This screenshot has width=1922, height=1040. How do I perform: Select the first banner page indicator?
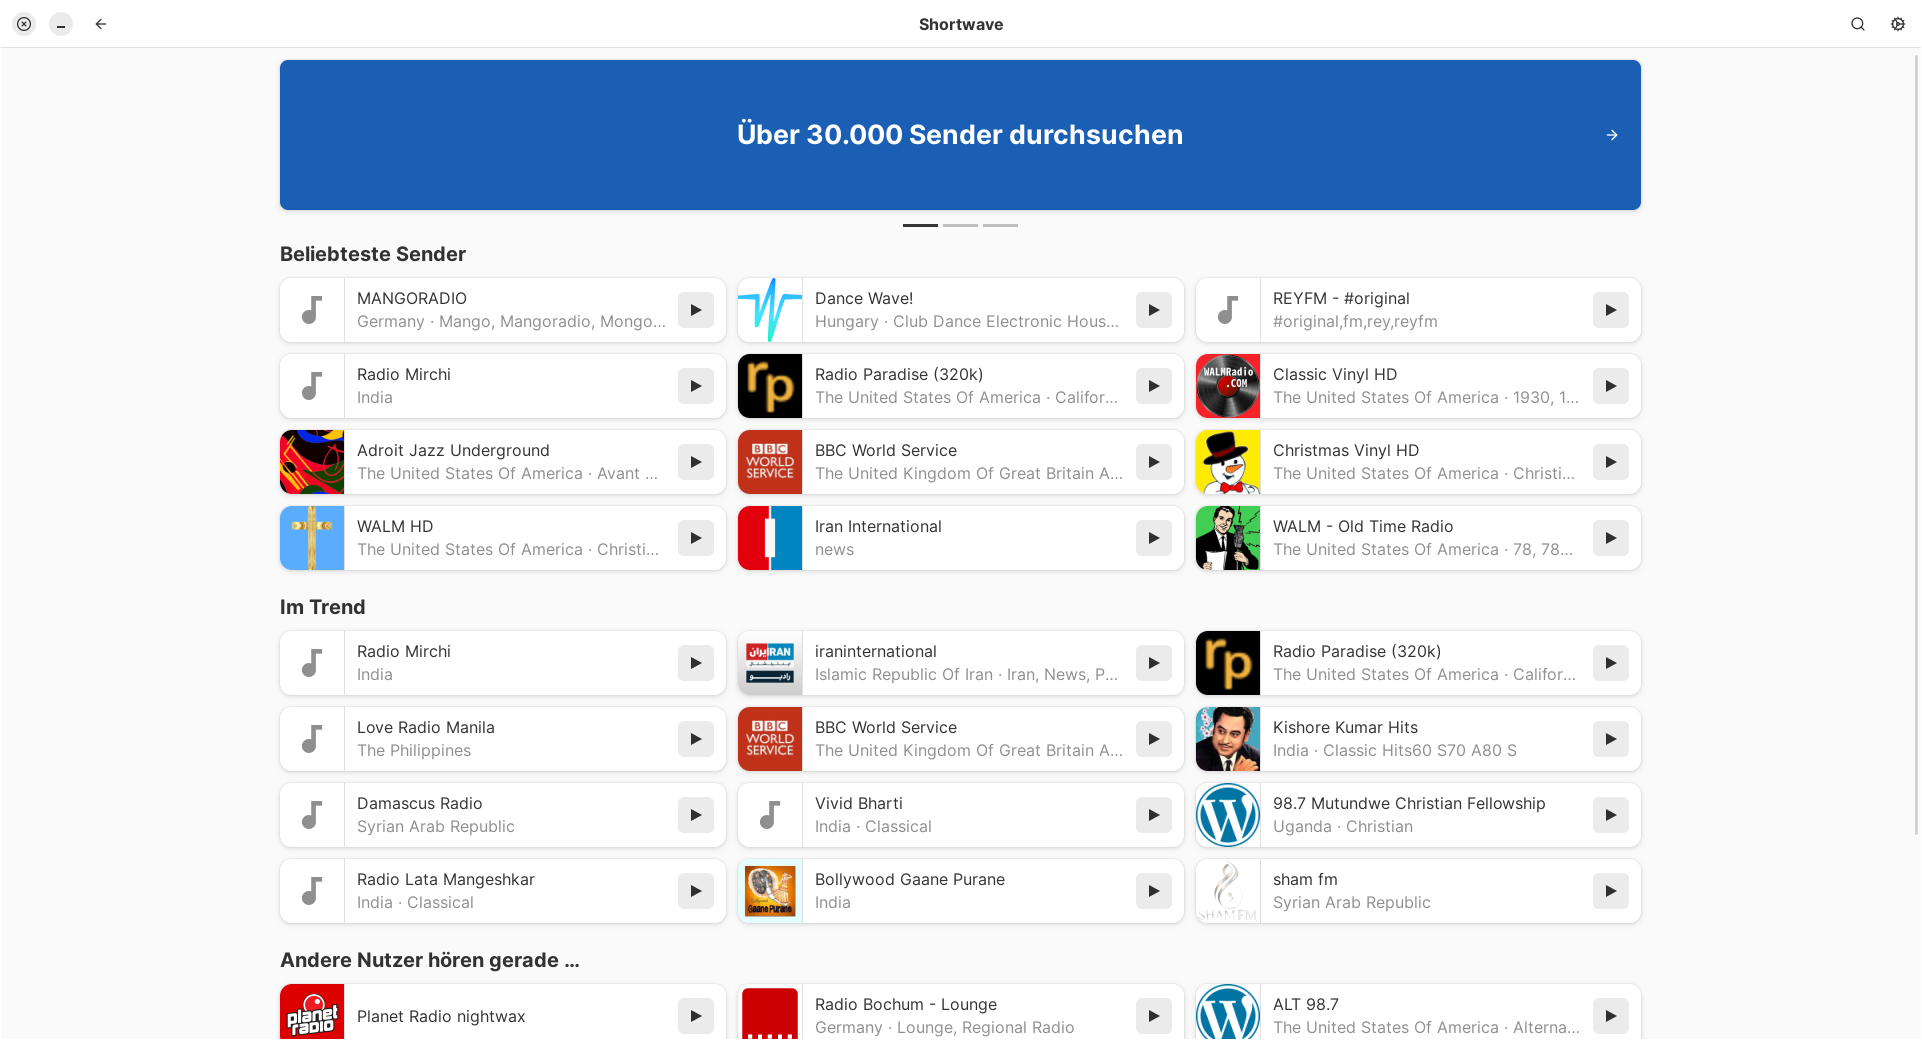pyautogui.click(x=920, y=225)
